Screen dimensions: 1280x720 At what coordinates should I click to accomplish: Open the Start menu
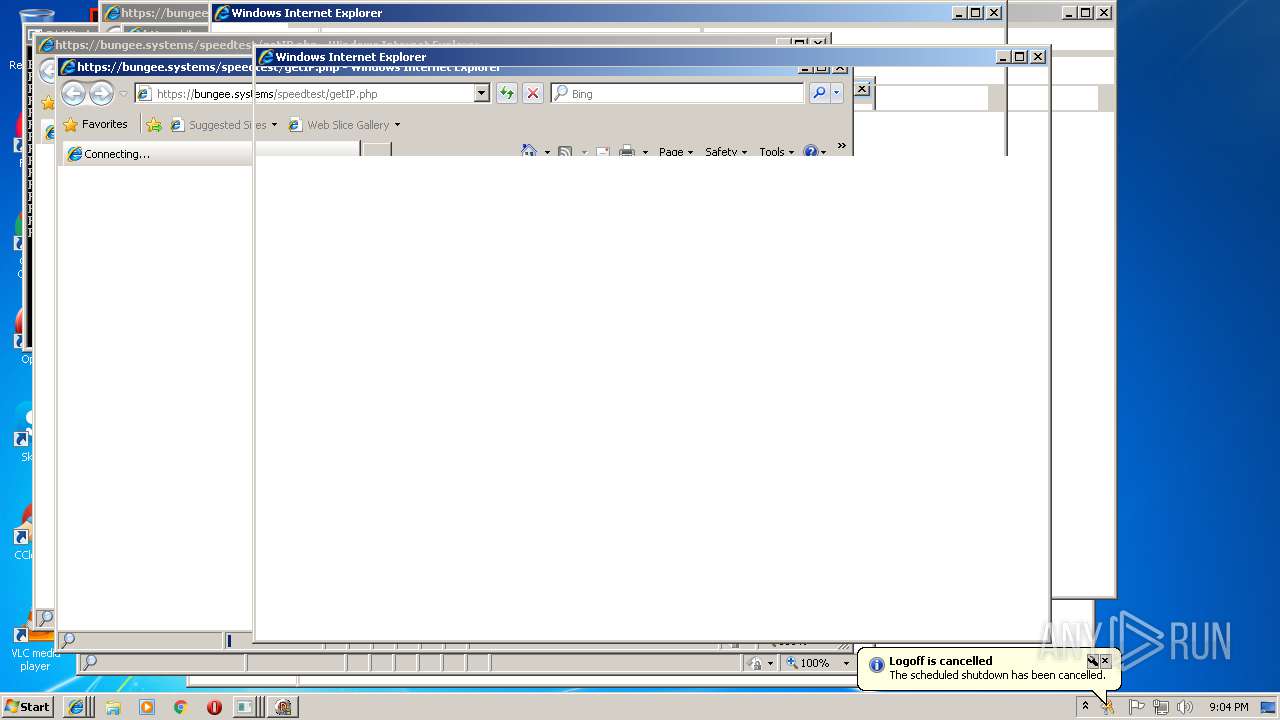coord(28,706)
